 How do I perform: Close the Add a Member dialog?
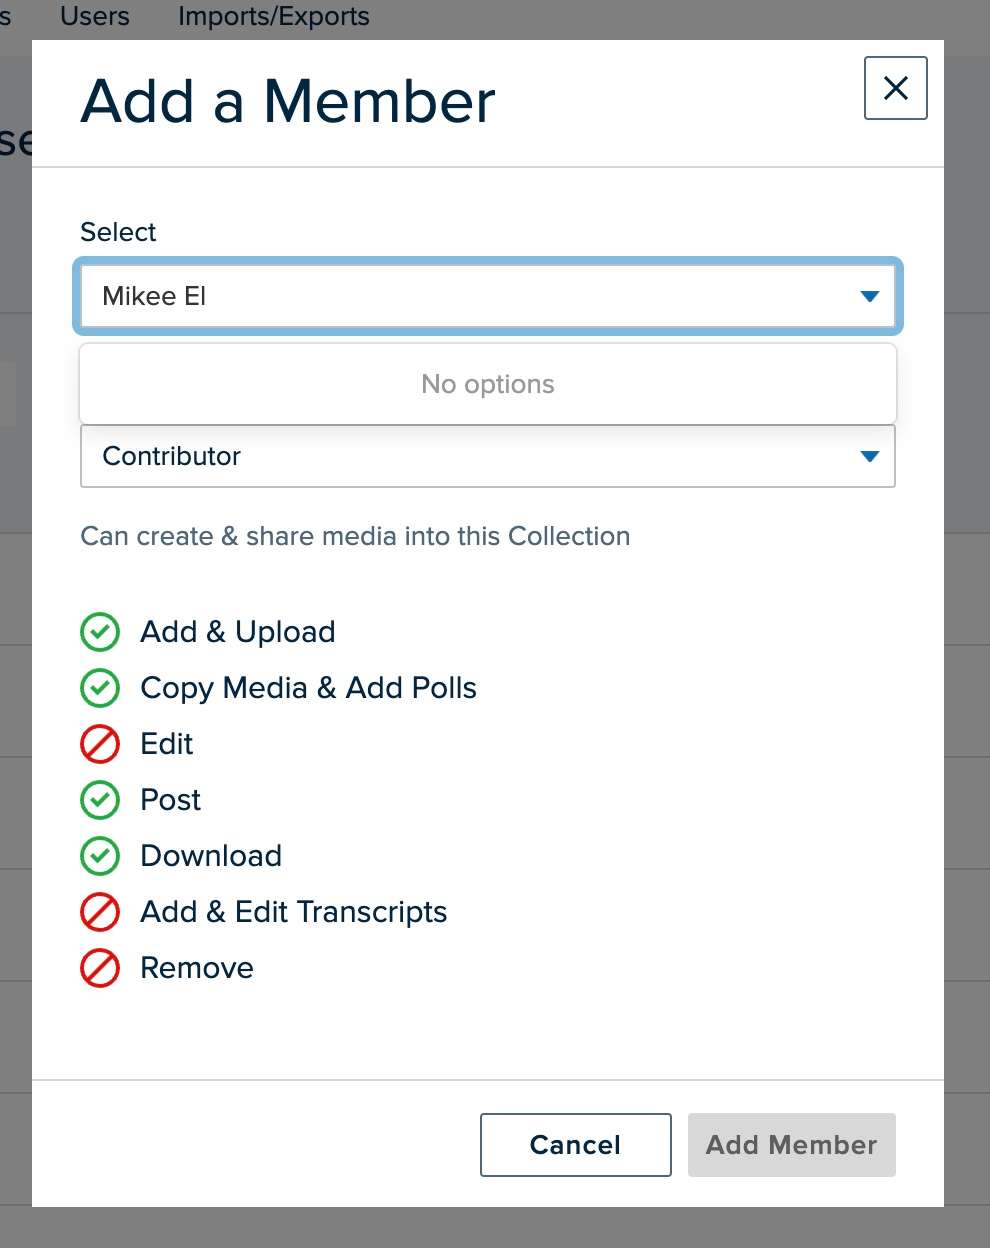(x=895, y=88)
